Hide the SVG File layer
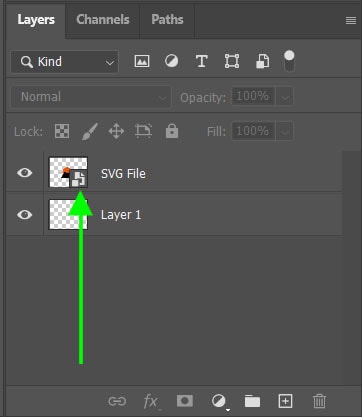The width and height of the screenshot is (362, 417). (25, 173)
